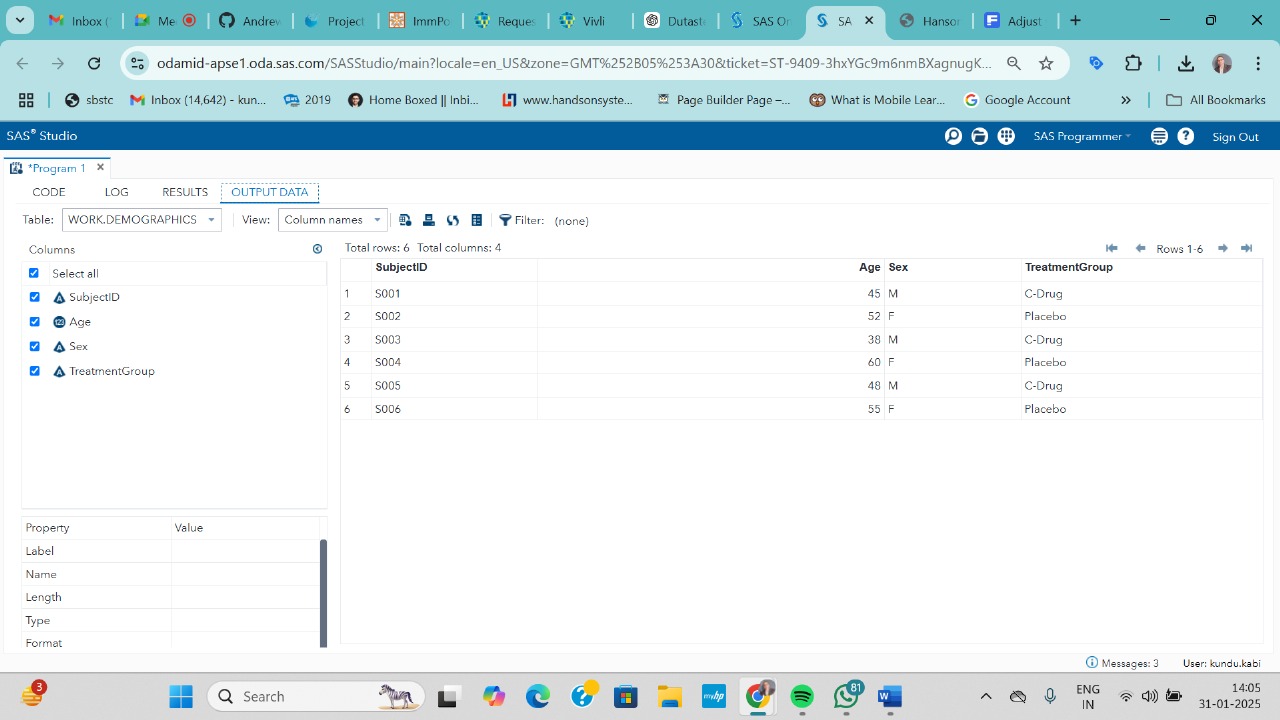The height and width of the screenshot is (720, 1280).
Task: Open the More application options icon
Action: pyautogui.click(x=1159, y=136)
